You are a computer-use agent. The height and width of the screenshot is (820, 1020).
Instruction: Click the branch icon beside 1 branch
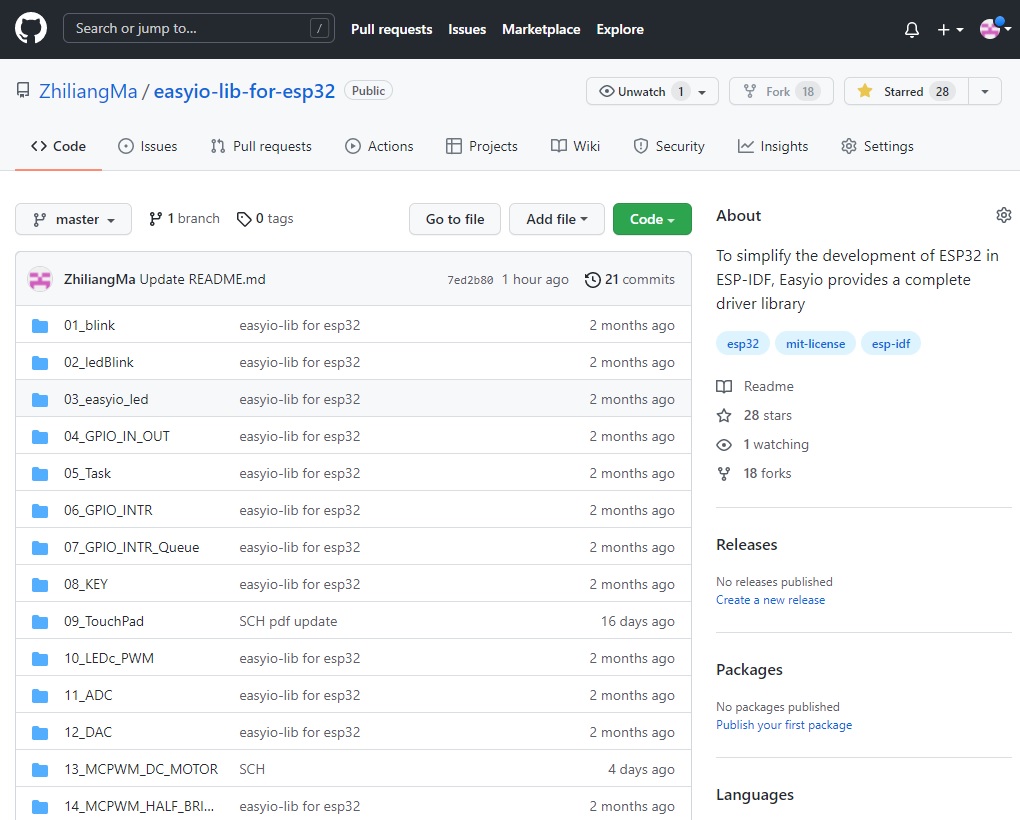pyautogui.click(x=155, y=219)
